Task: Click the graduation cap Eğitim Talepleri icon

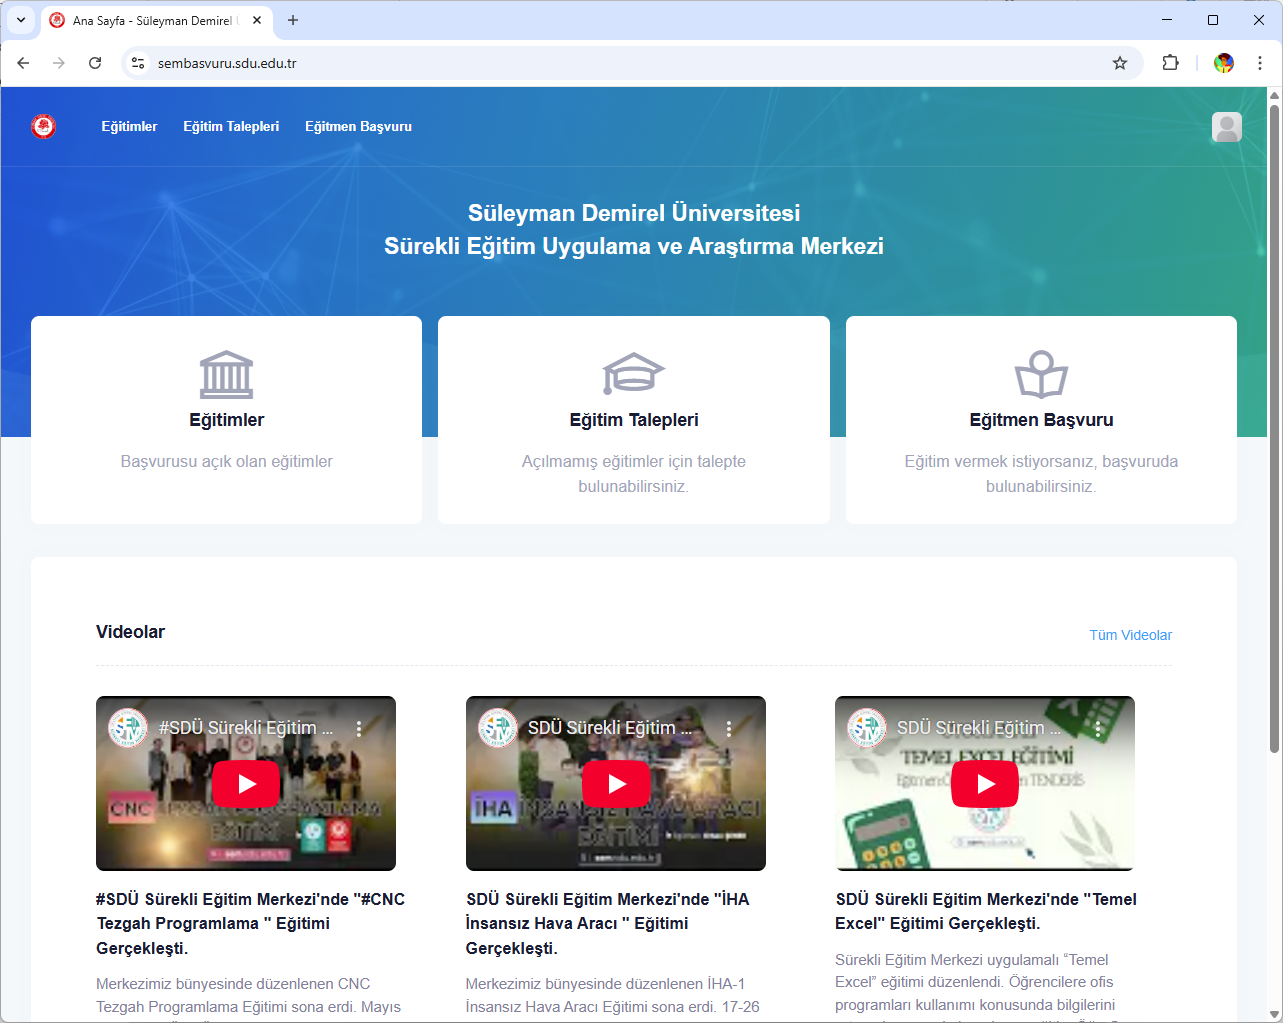Action: click(633, 374)
